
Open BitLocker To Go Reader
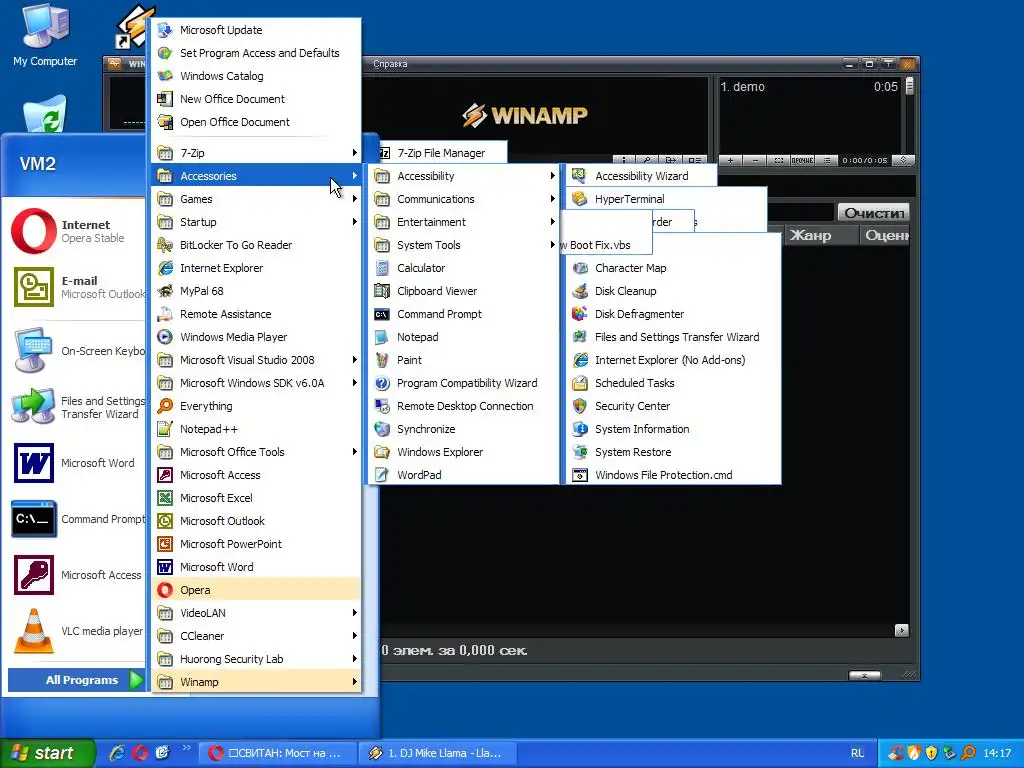point(256,245)
